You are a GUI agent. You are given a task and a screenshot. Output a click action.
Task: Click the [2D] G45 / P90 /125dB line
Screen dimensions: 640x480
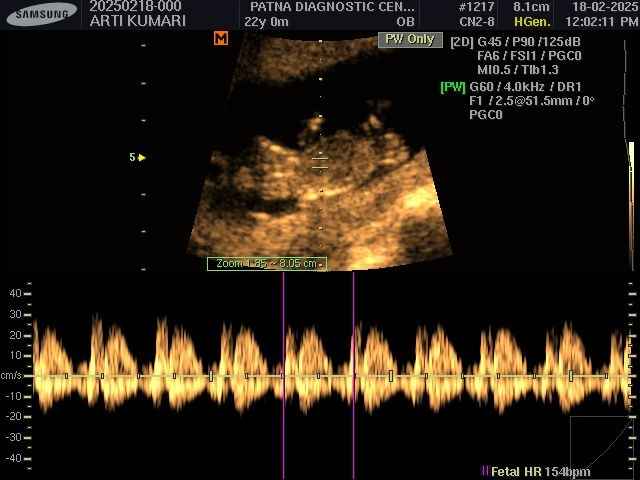(x=516, y=42)
